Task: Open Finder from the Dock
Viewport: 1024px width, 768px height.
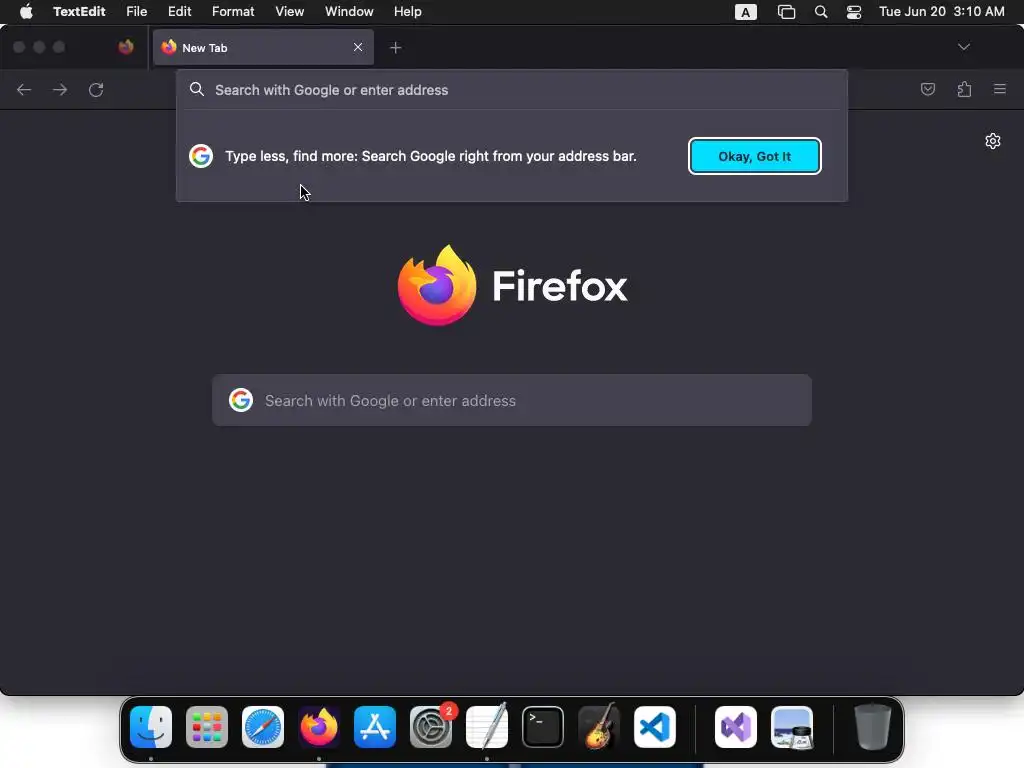Action: pos(151,727)
